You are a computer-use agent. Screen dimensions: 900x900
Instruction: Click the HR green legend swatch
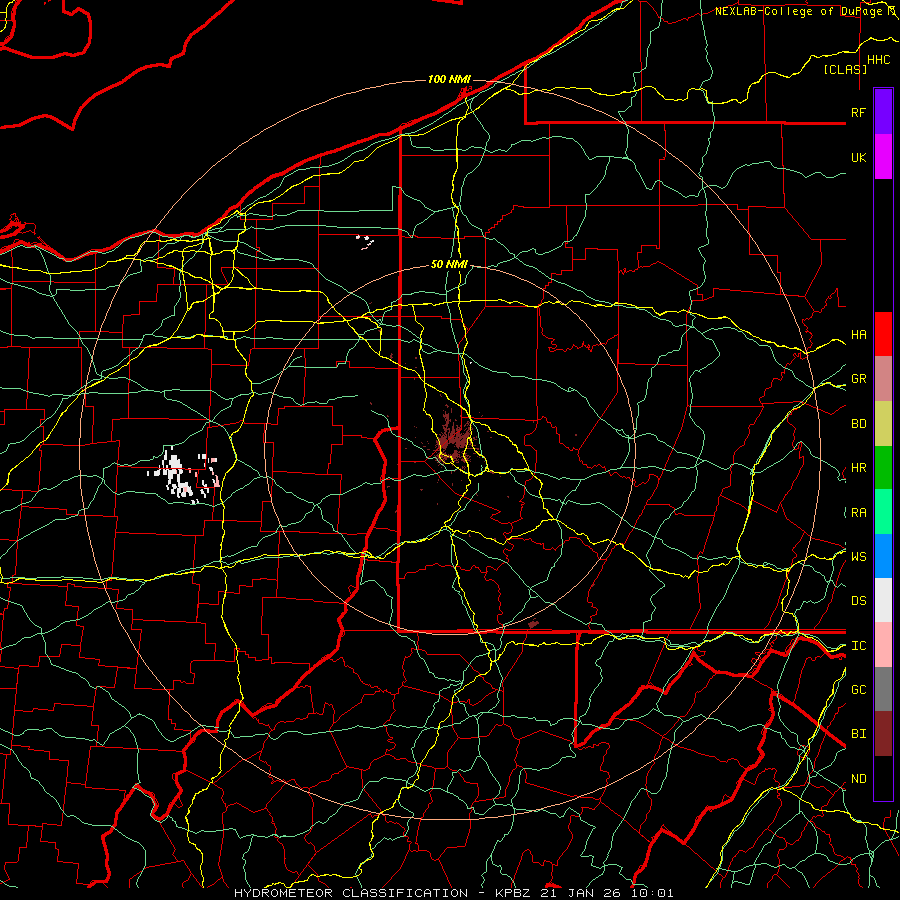tap(883, 467)
